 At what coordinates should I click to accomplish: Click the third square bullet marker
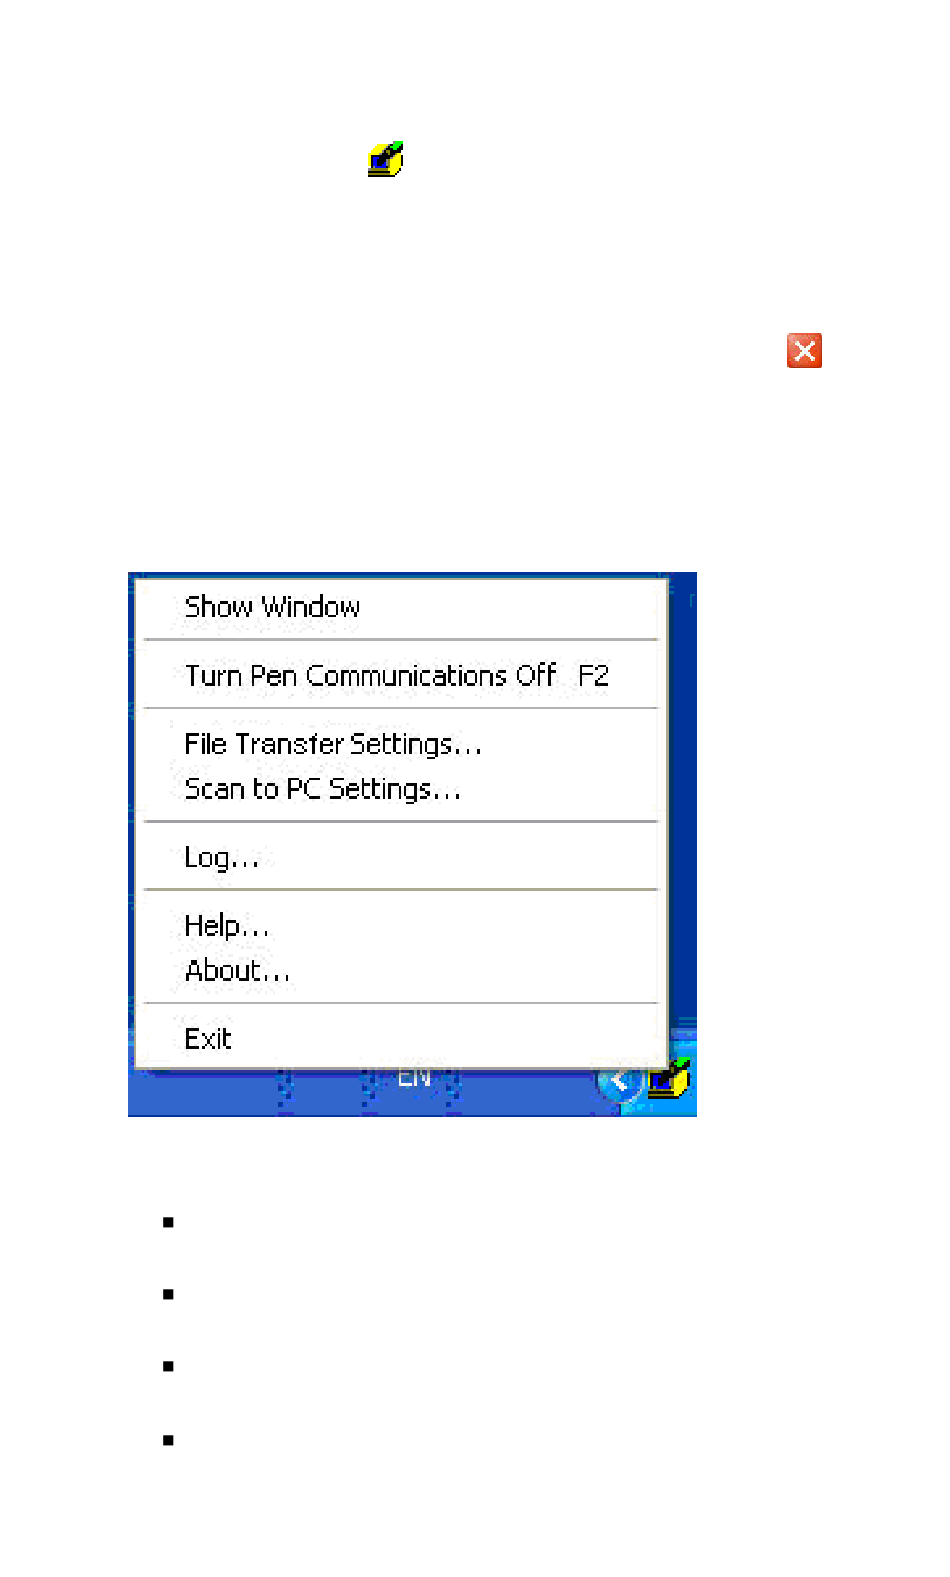pos(168,1366)
